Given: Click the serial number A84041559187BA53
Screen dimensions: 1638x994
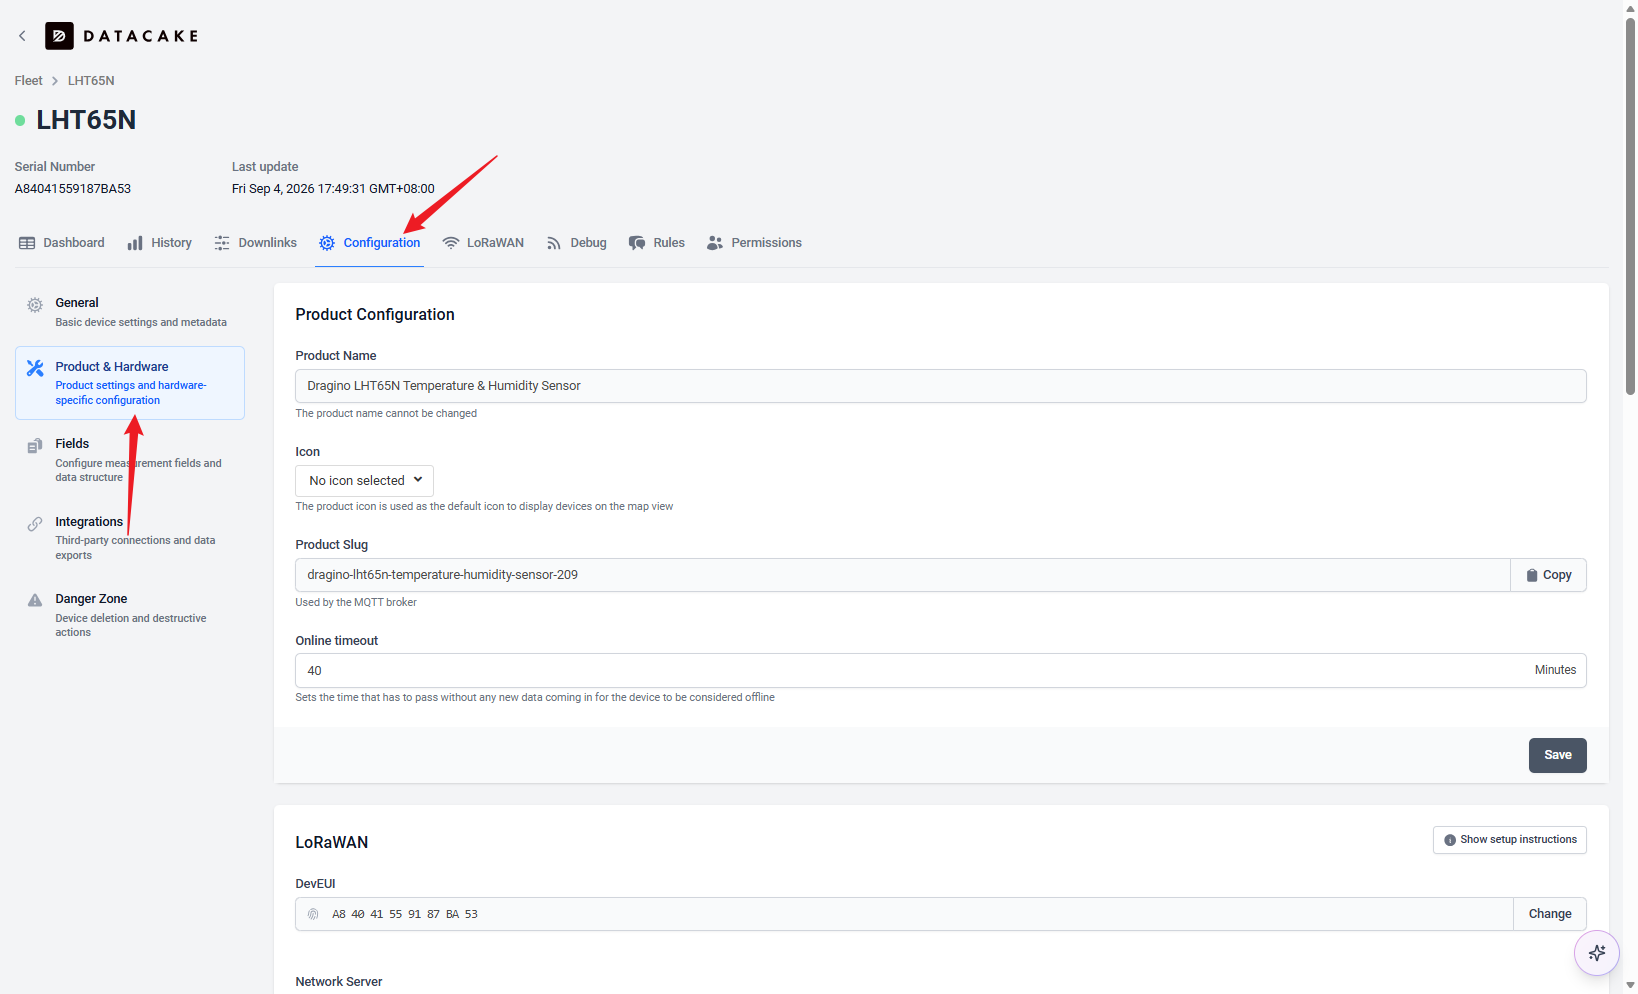Looking at the screenshot, I should tap(73, 189).
